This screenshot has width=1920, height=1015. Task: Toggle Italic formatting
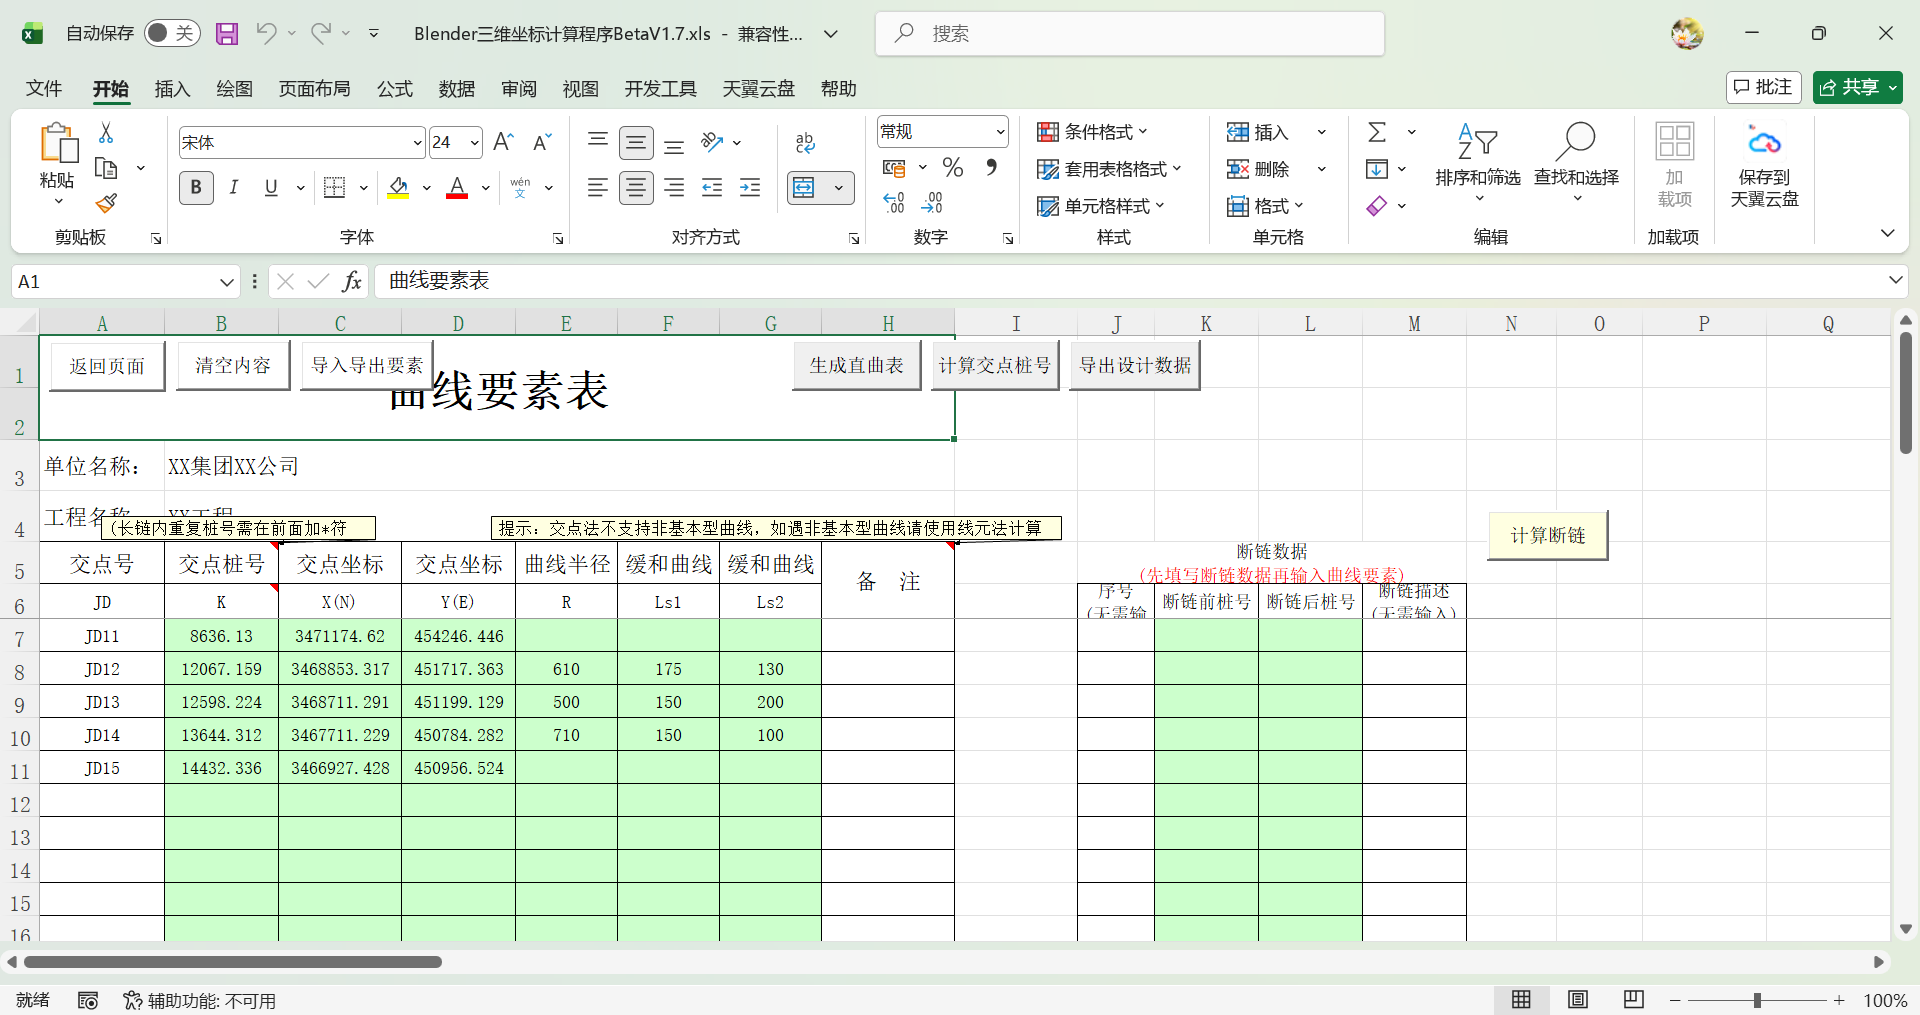pyautogui.click(x=234, y=188)
